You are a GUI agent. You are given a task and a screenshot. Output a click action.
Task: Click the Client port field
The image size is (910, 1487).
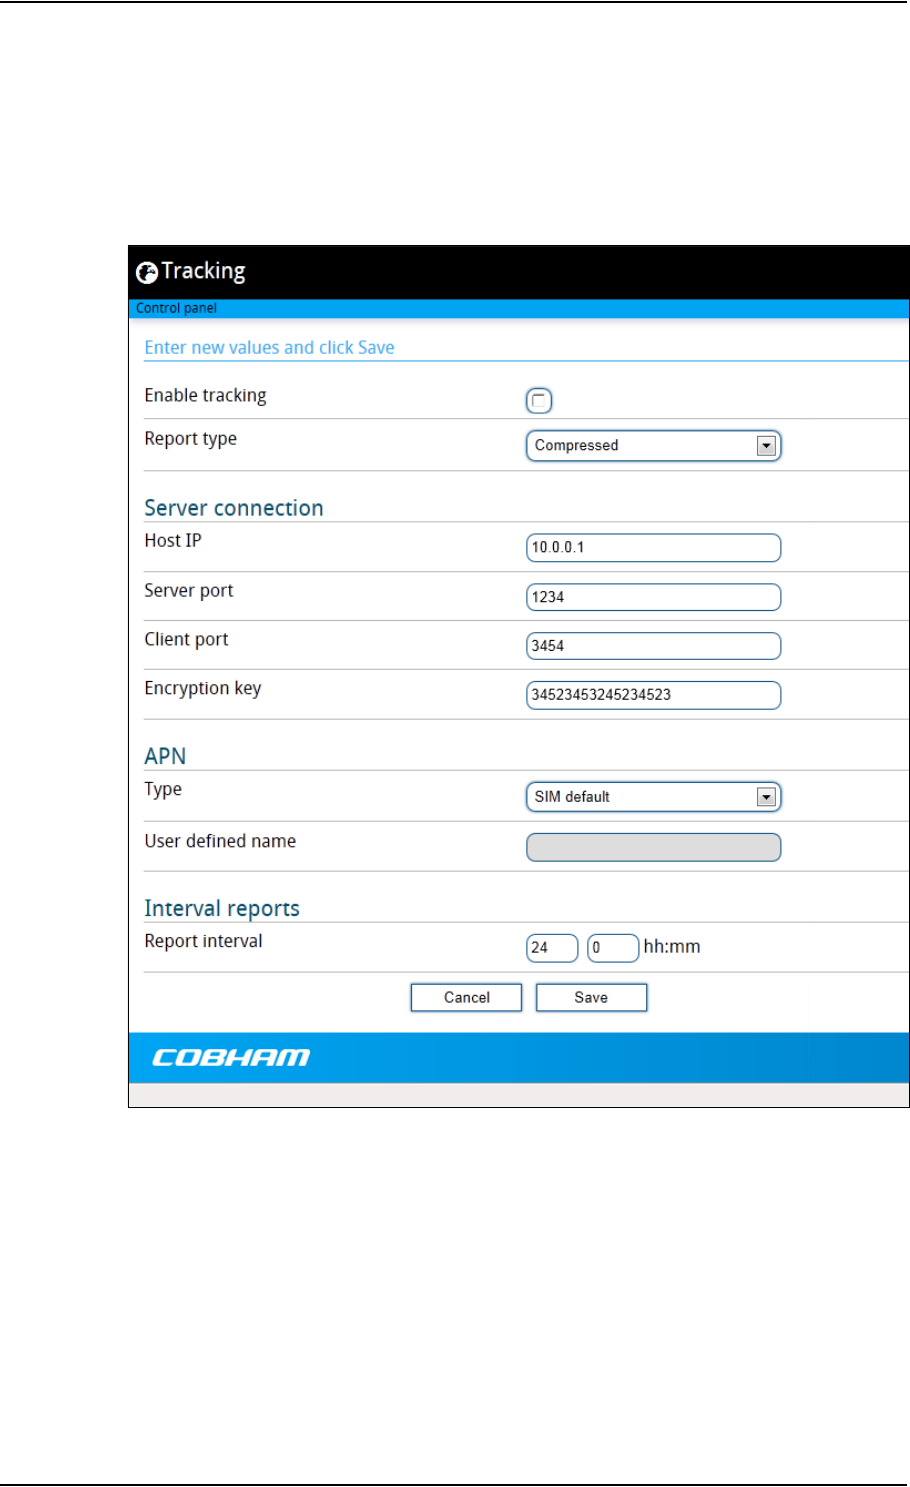click(653, 646)
